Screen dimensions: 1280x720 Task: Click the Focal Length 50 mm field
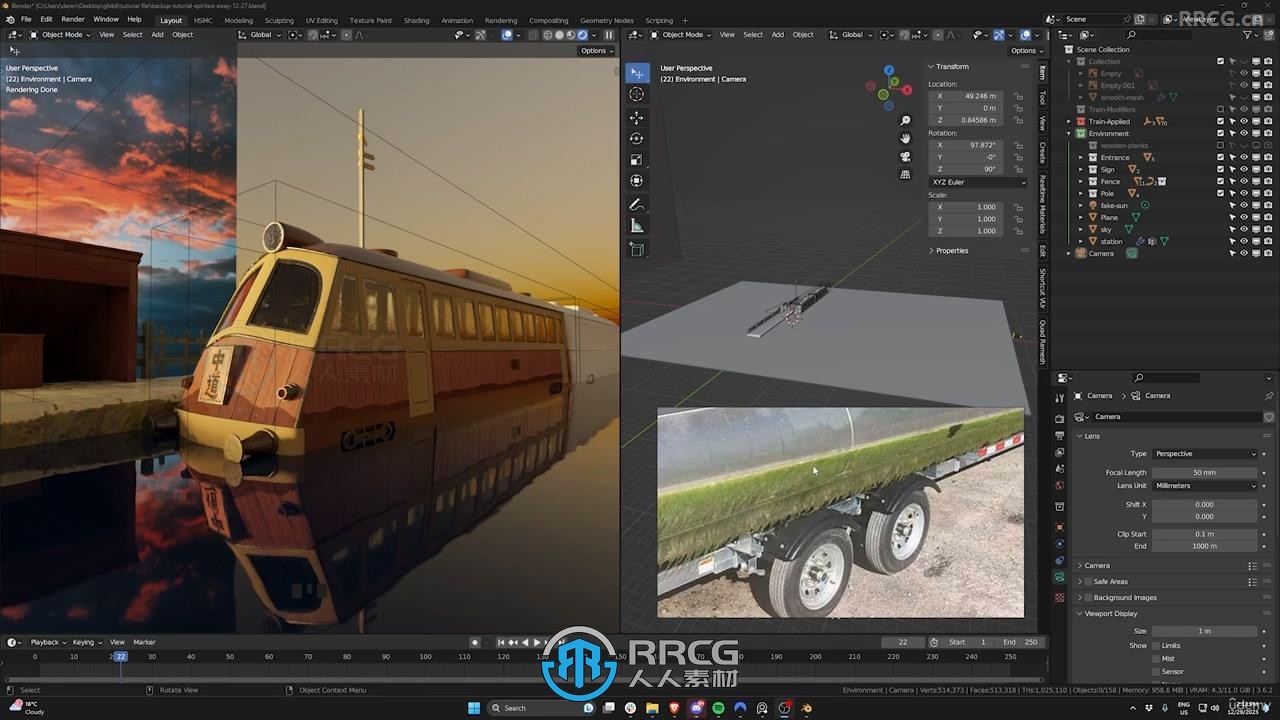pos(1205,472)
